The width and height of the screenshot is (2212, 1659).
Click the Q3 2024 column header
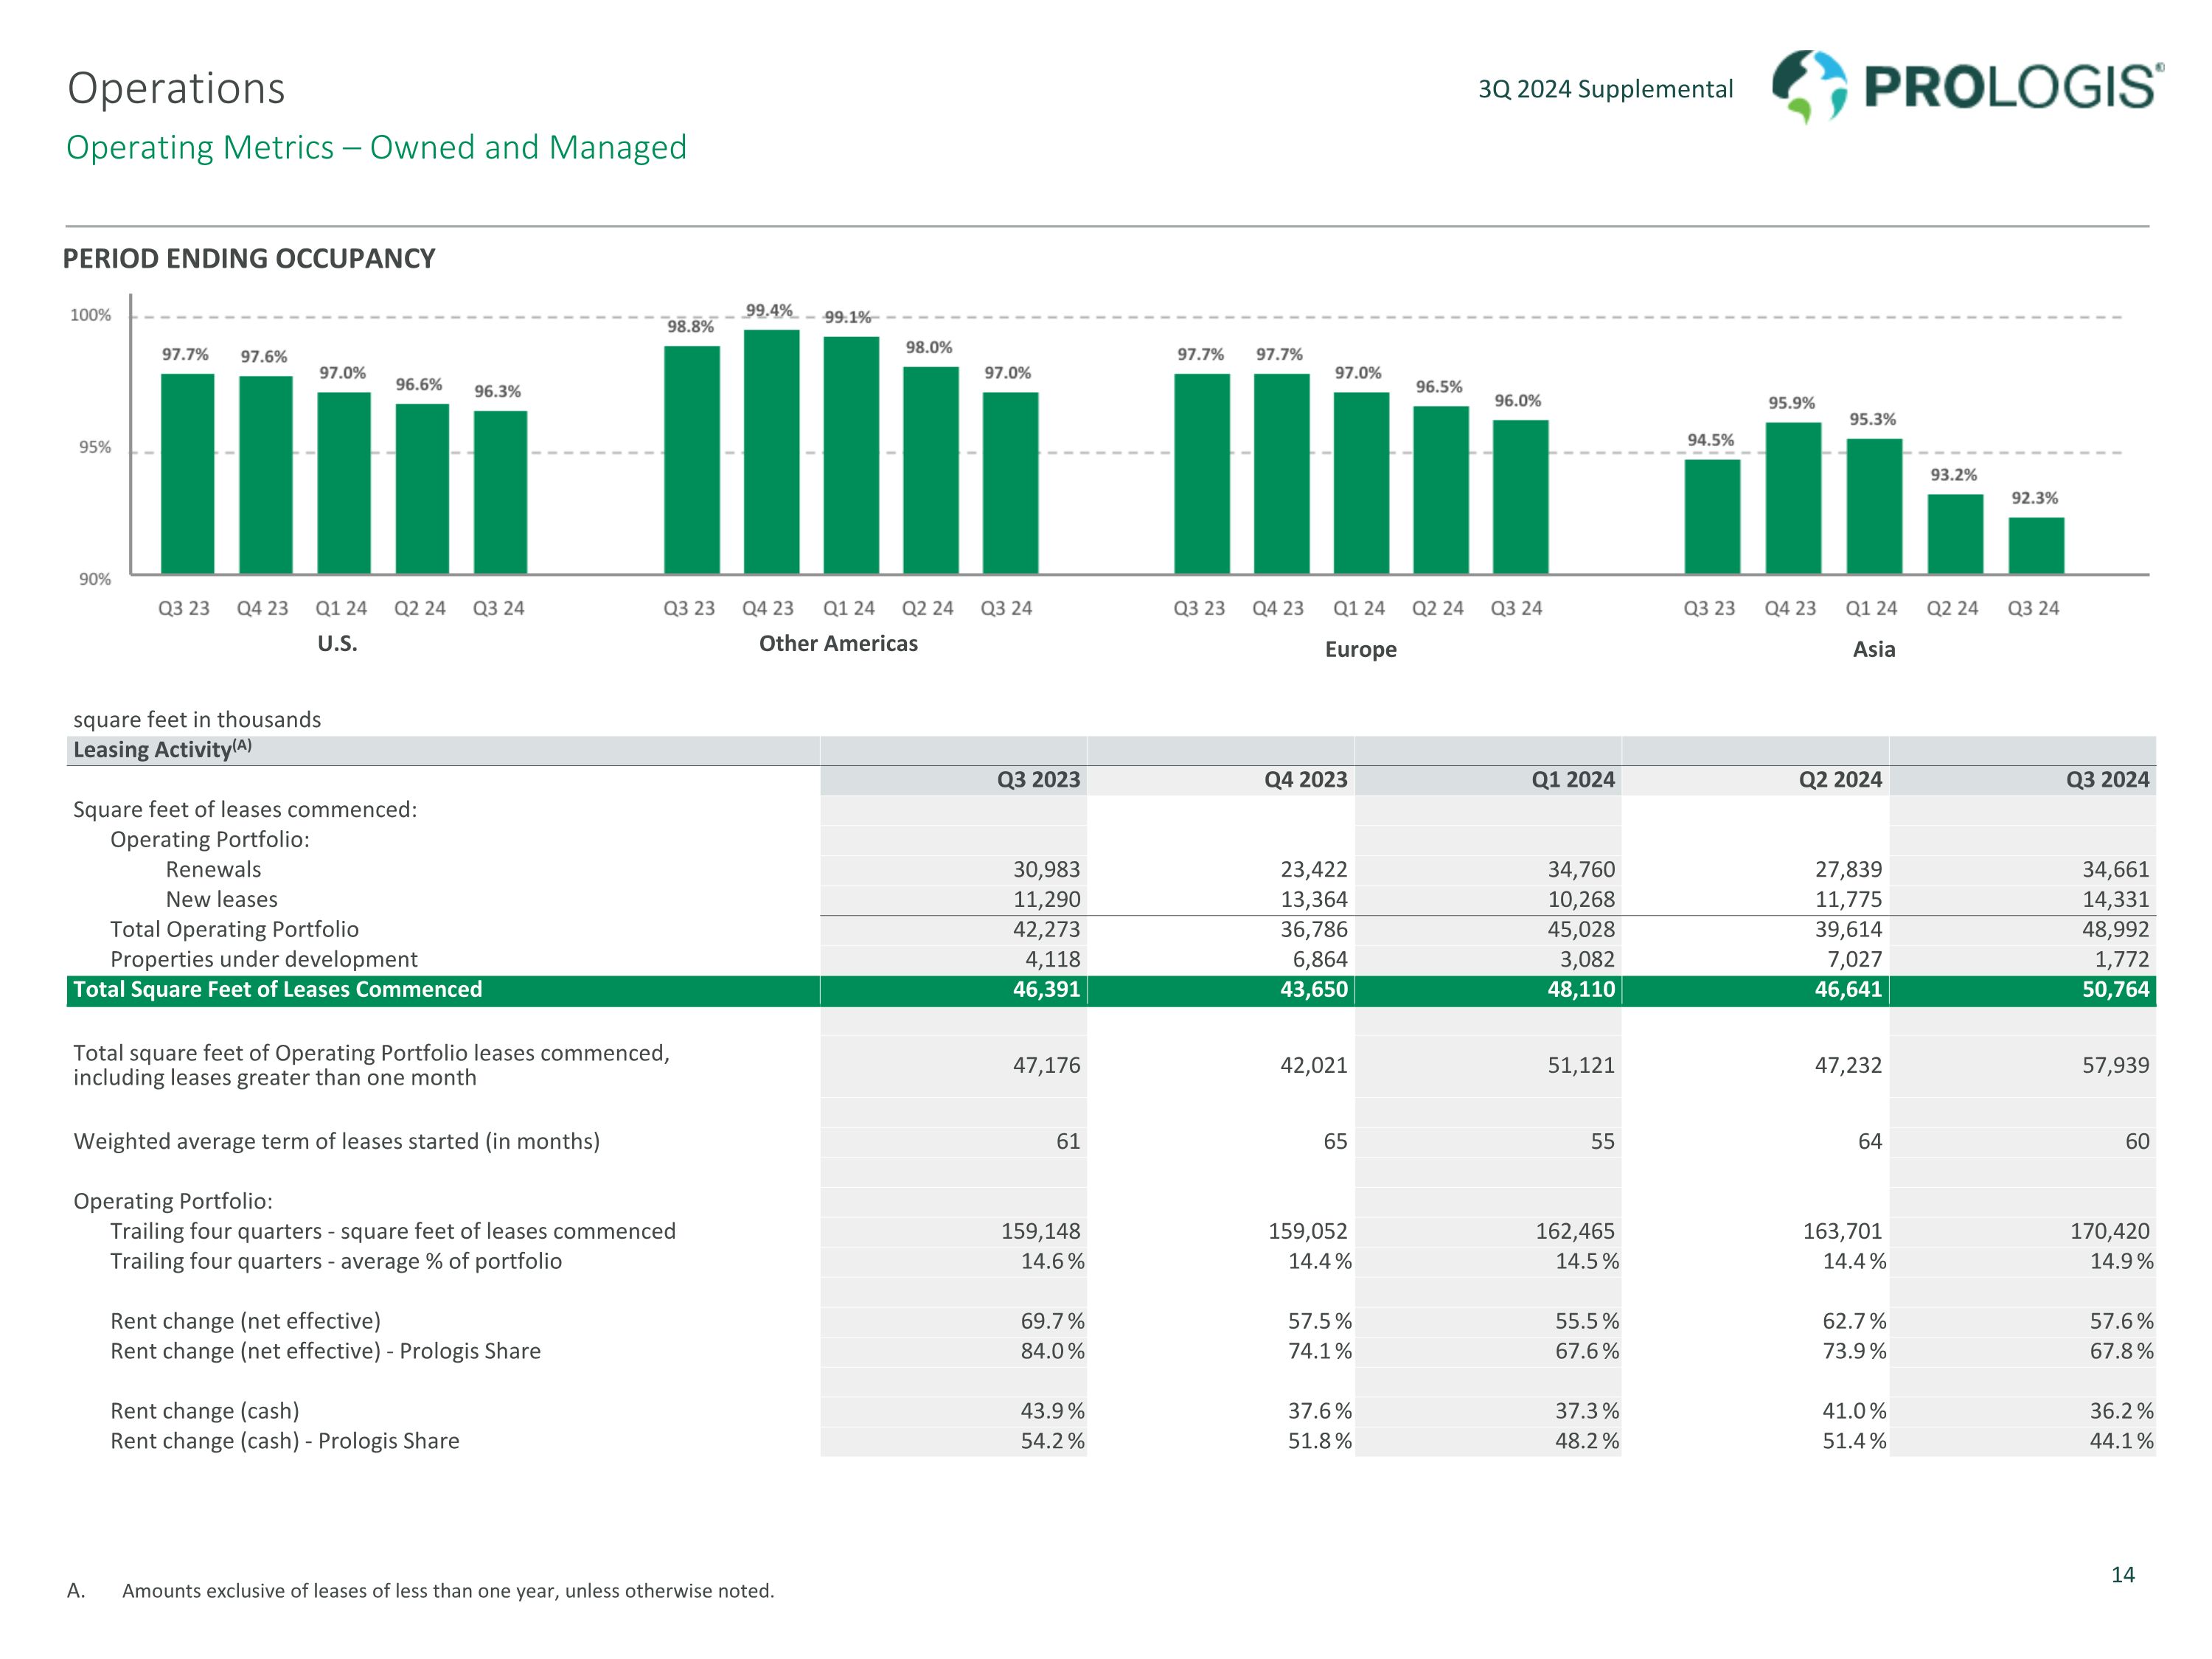(2107, 780)
